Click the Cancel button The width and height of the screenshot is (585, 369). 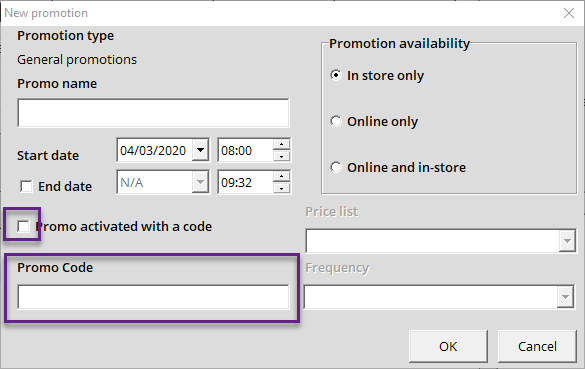coord(537,346)
